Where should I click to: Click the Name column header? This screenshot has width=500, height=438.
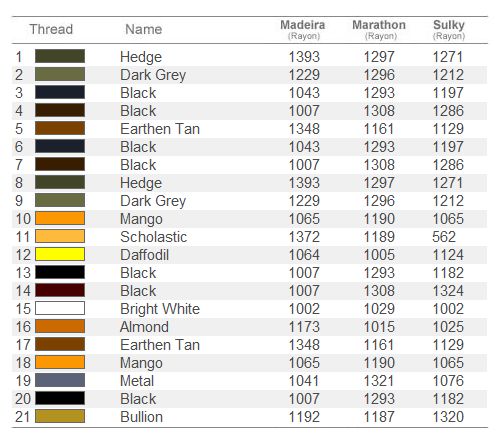(144, 29)
